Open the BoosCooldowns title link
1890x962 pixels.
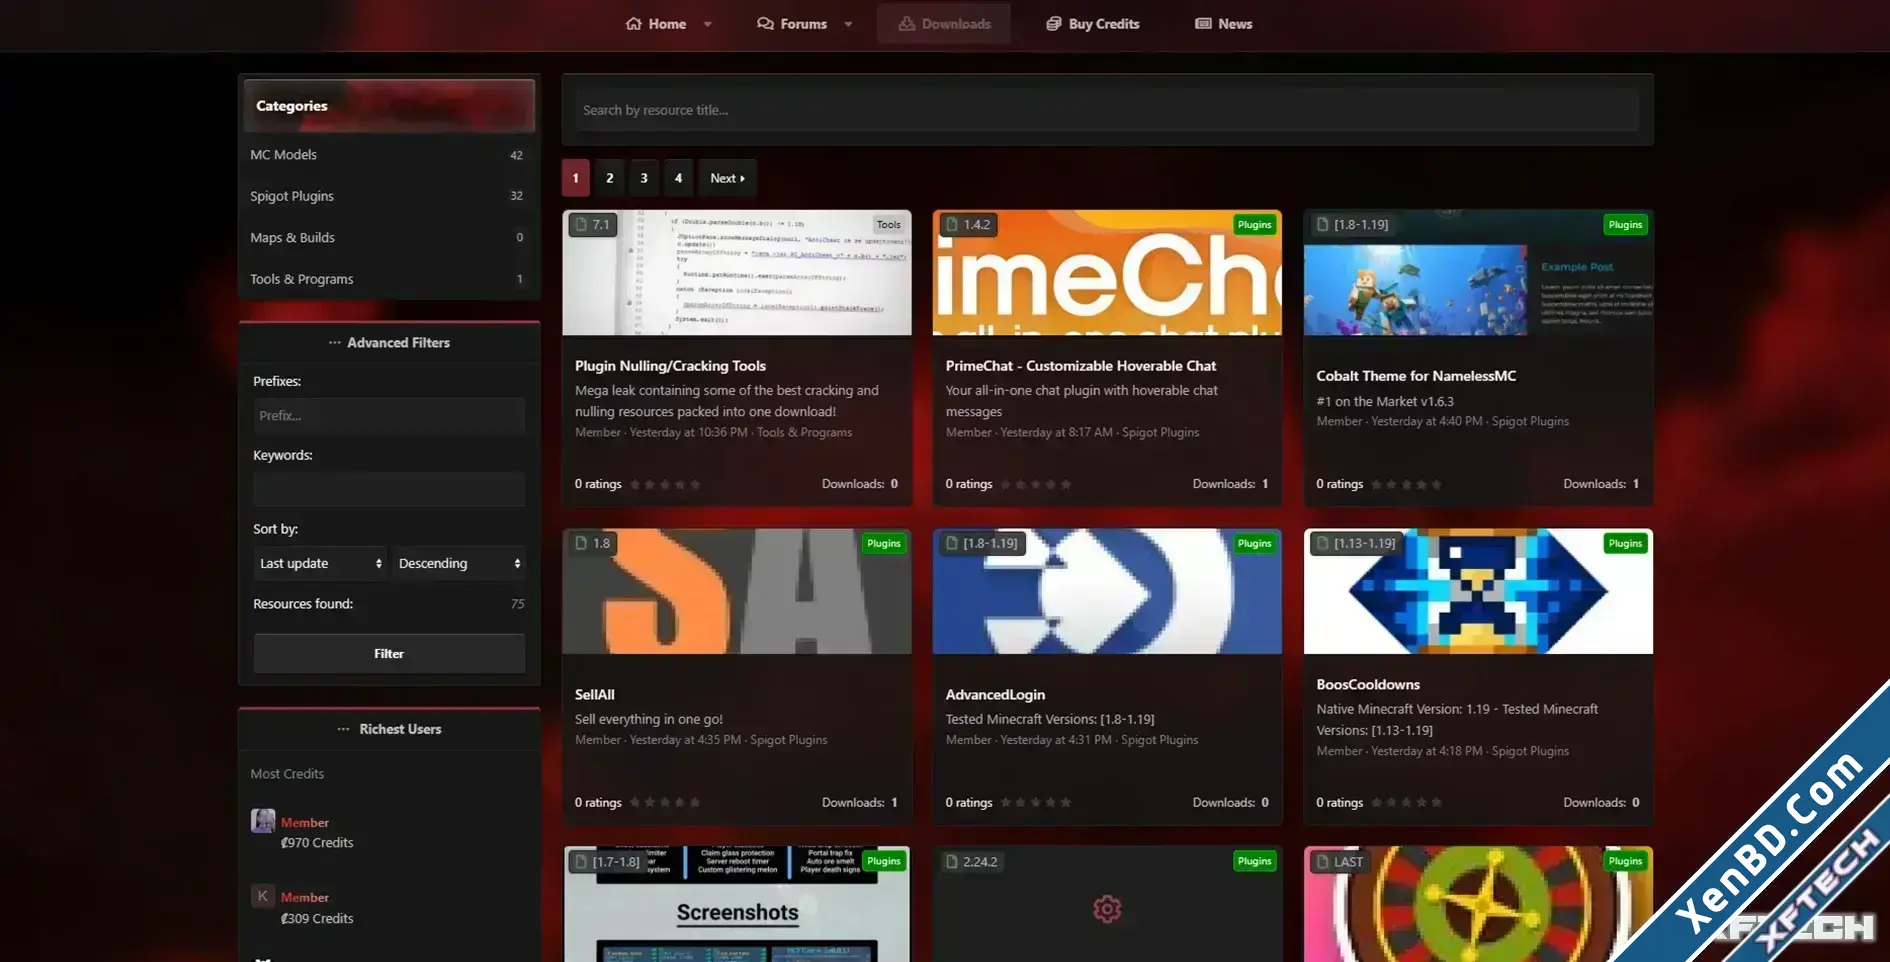click(x=1368, y=685)
